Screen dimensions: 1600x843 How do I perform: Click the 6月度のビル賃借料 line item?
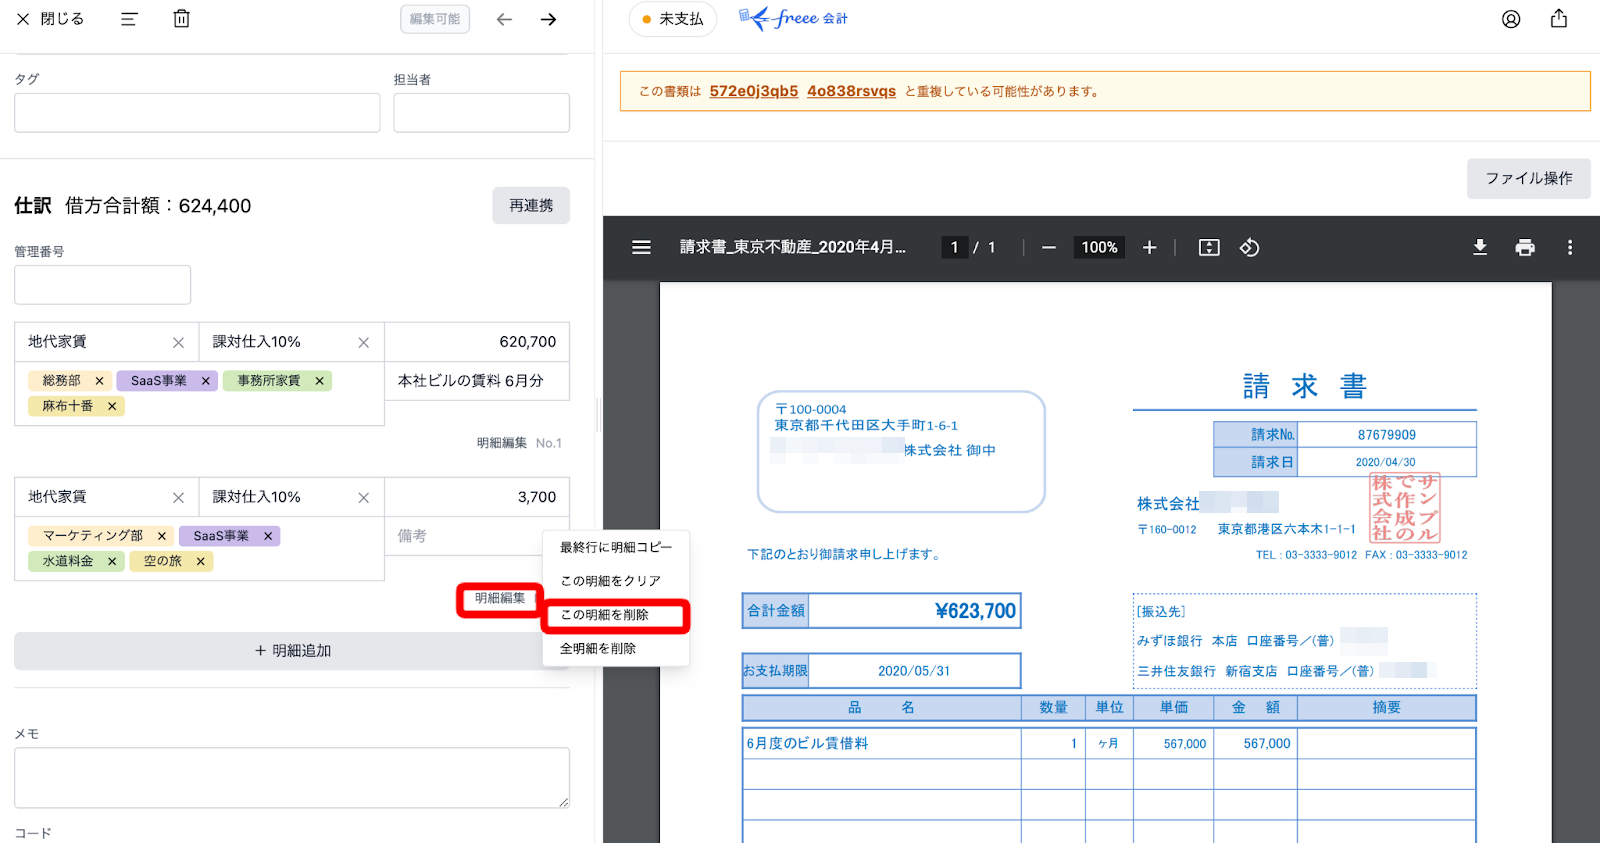(x=807, y=744)
